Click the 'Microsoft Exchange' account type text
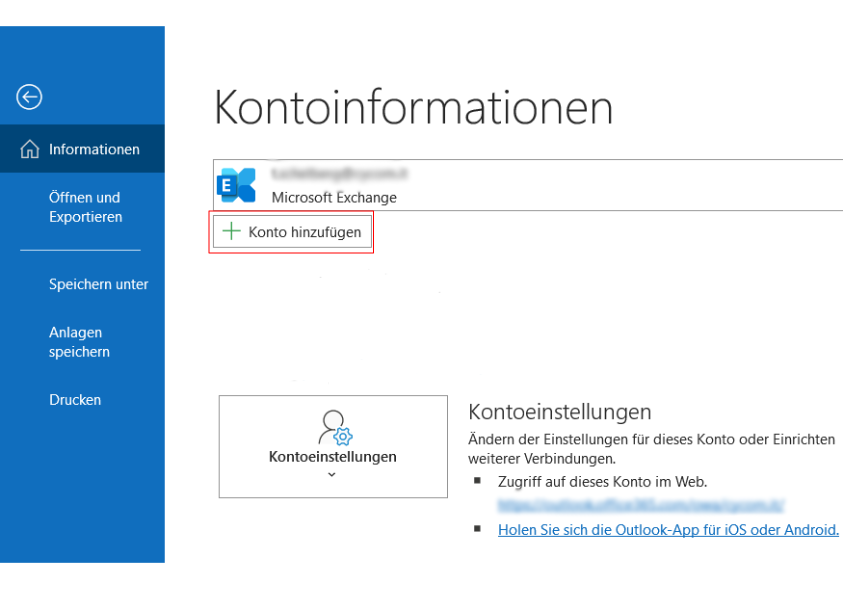843x589 pixels. click(x=334, y=198)
